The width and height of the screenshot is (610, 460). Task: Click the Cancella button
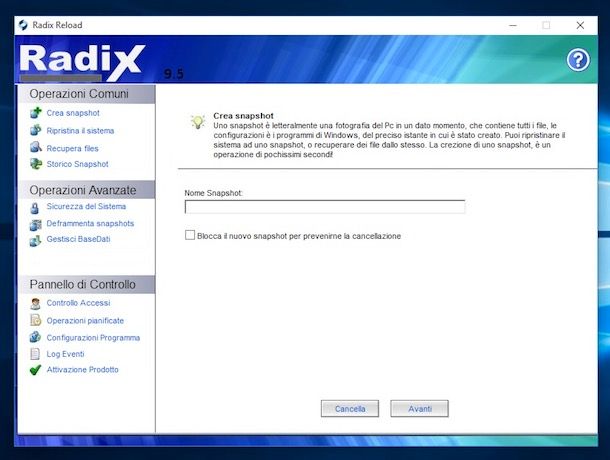coord(350,409)
